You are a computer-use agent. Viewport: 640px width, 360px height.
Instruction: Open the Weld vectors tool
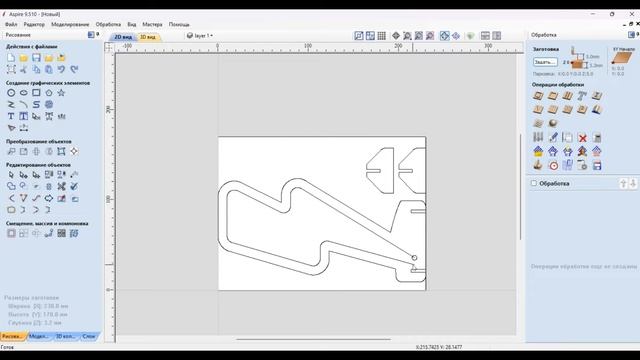coord(11,187)
